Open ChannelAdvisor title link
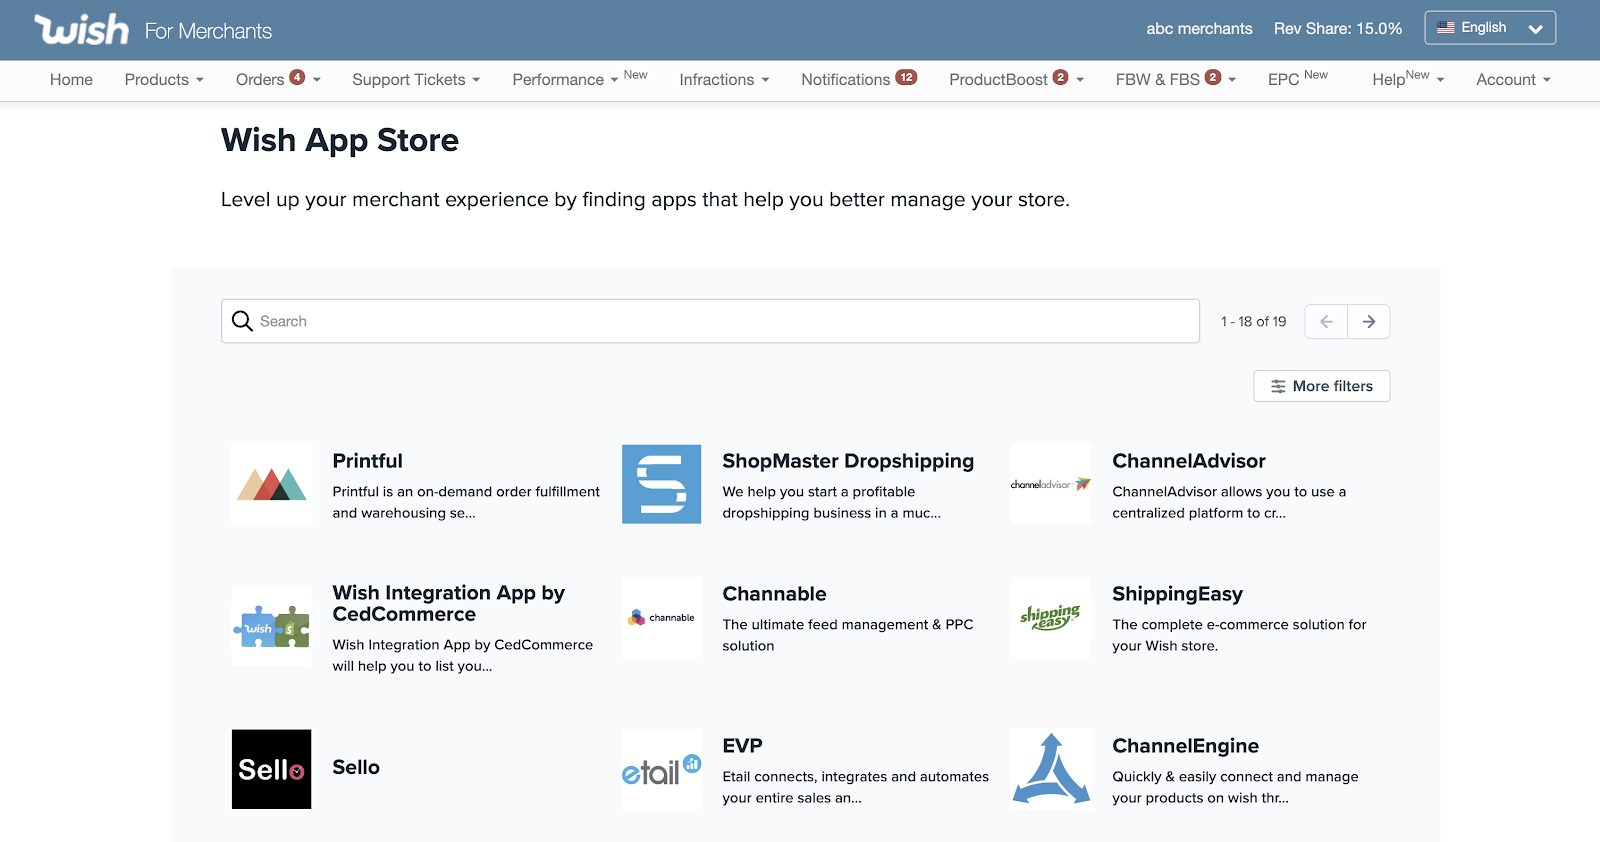This screenshot has height=842, width=1600. click(1189, 461)
